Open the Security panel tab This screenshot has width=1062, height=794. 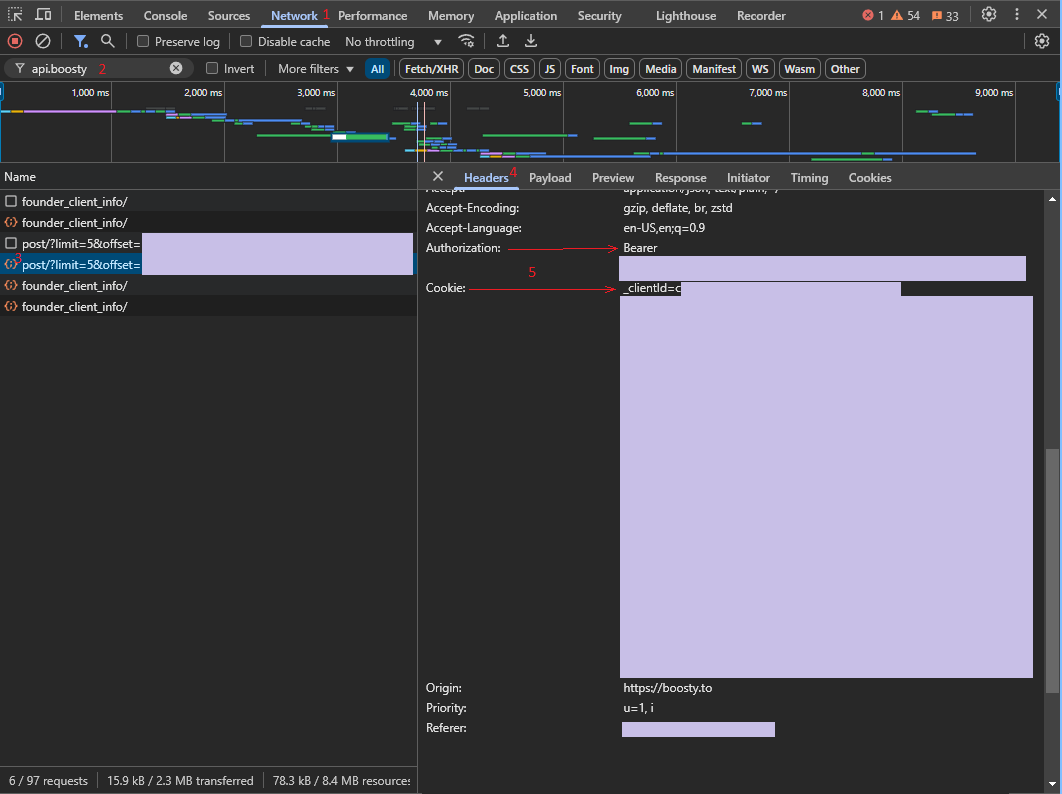point(599,15)
